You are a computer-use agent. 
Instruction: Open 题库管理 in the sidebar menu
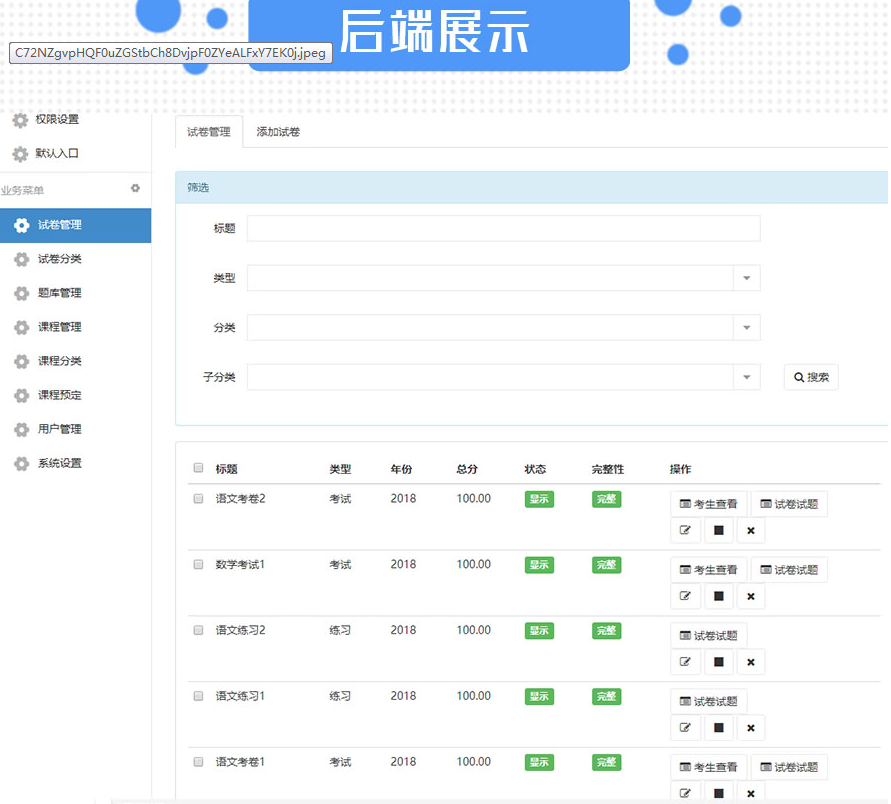pos(59,293)
